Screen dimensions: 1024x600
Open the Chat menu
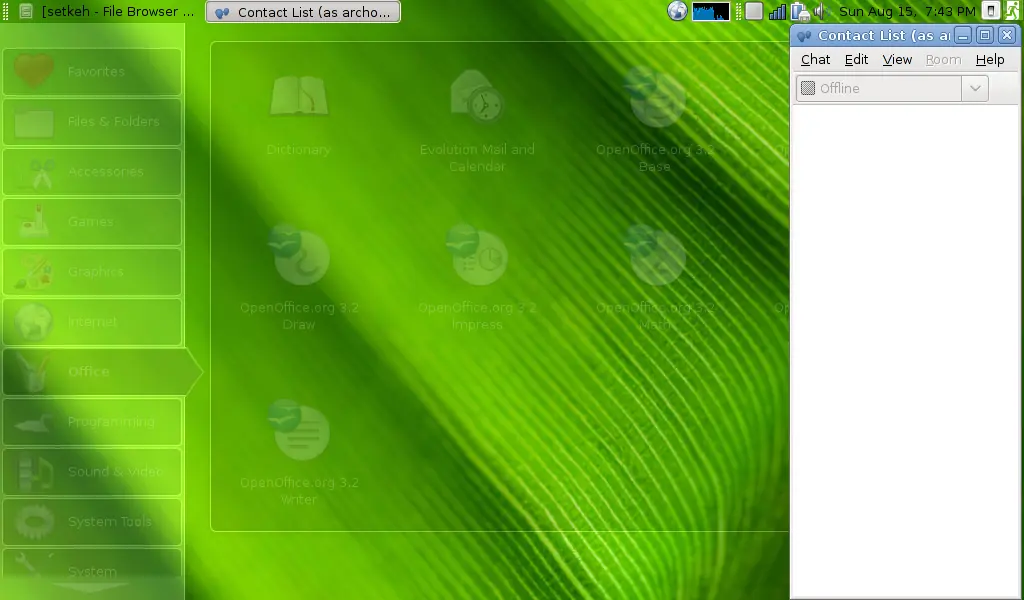pyautogui.click(x=815, y=59)
